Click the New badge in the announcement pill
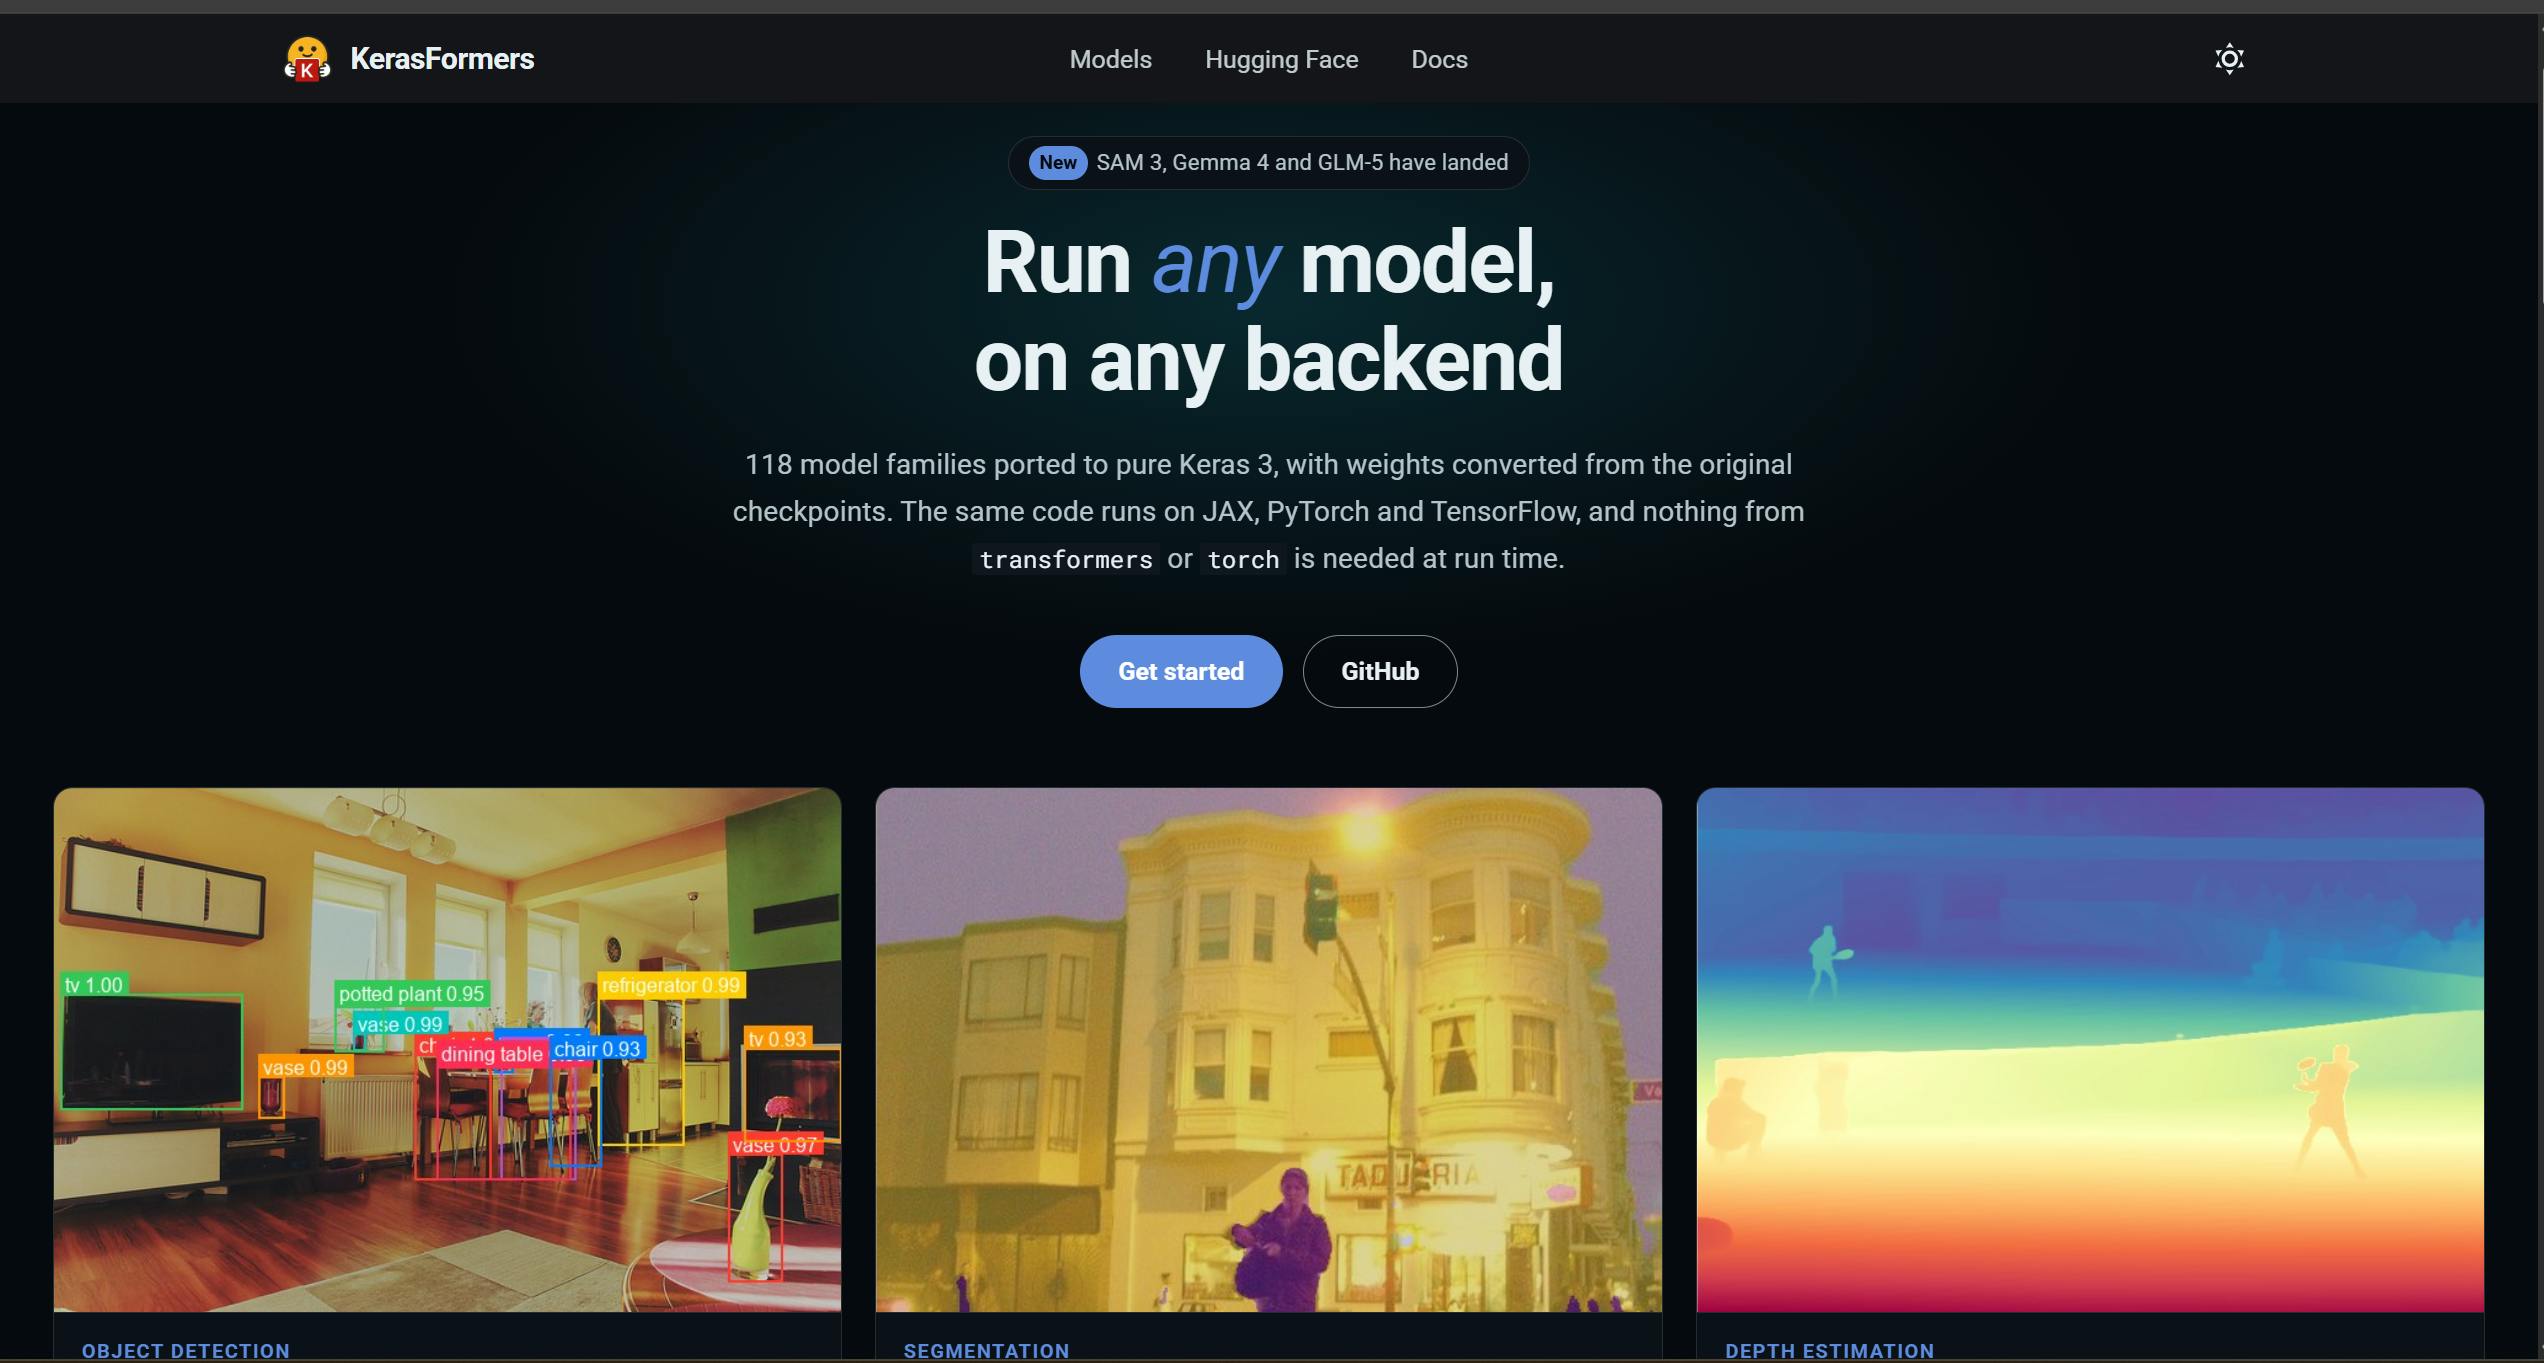This screenshot has height=1363, width=2544. pos(1057,162)
